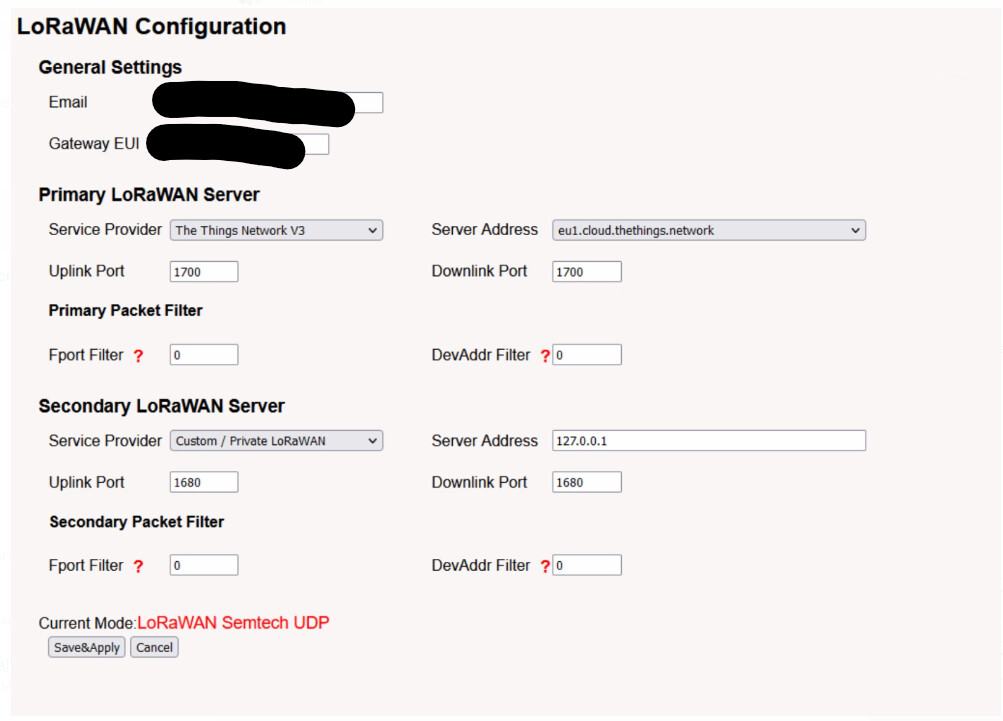Open the Primary Server Address dropdown
Screen dimensions: 1003x721
708,231
